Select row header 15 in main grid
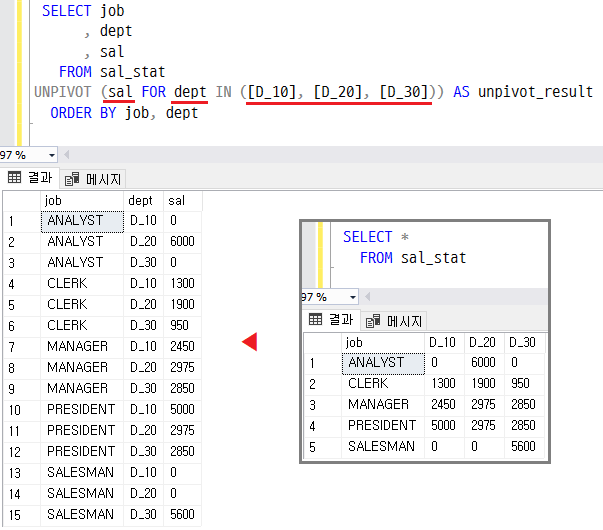Screen dimensions: 603x530 22,515
